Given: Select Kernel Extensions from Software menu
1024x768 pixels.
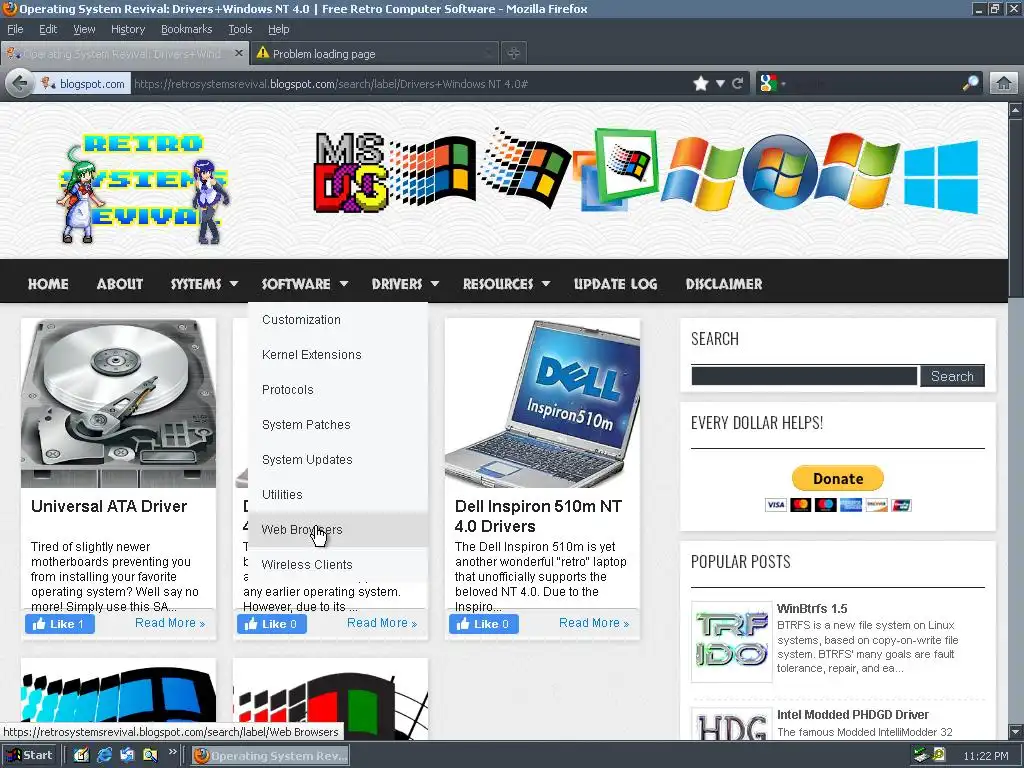Looking at the screenshot, I should click(338, 355).
